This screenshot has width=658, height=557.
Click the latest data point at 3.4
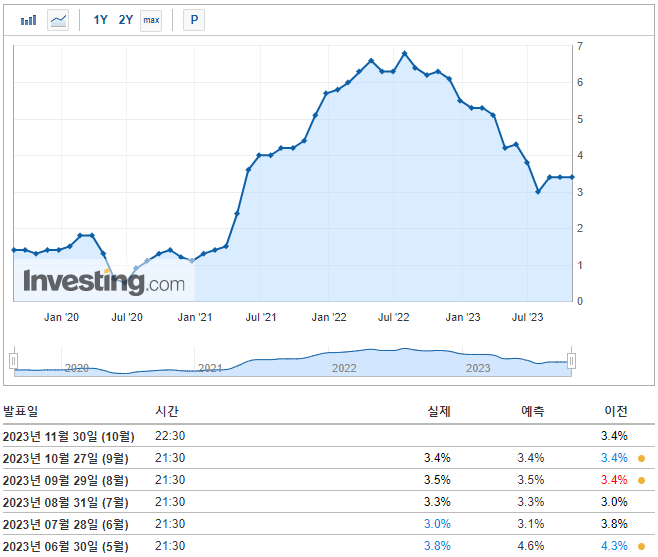pyautogui.click(x=572, y=177)
